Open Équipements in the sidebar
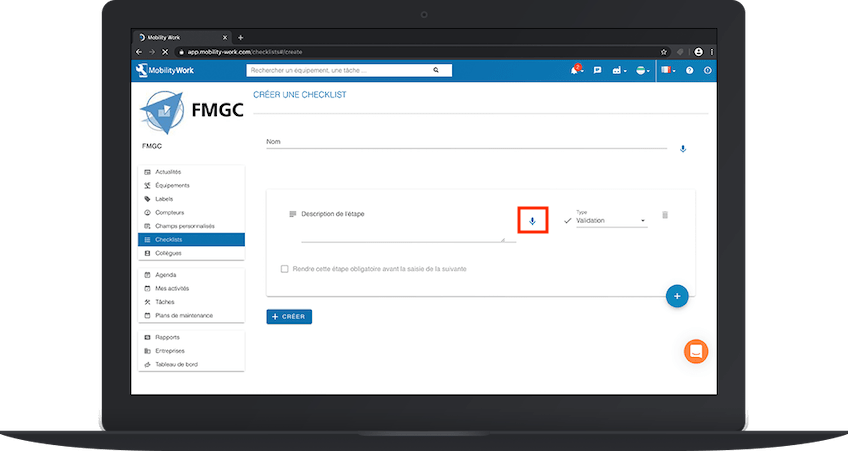This screenshot has width=848, height=451. coord(191,185)
